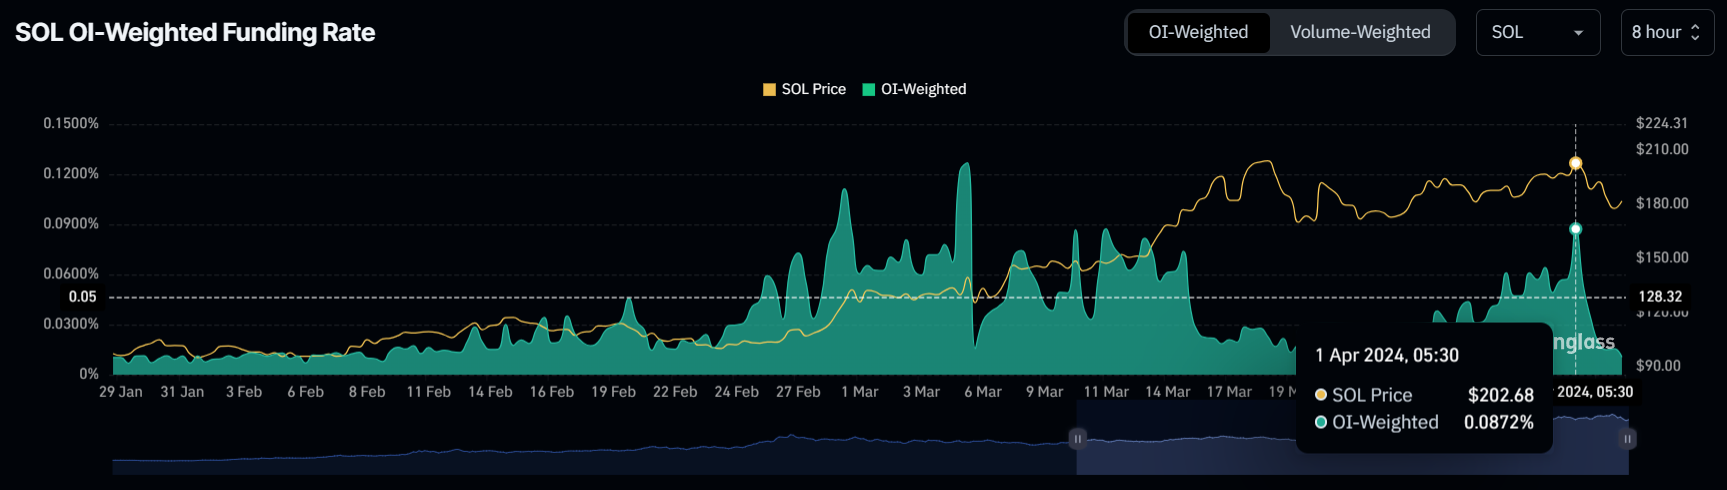Select the OI-Weighted tab
The image size is (1727, 490).
coord(1198,32)
